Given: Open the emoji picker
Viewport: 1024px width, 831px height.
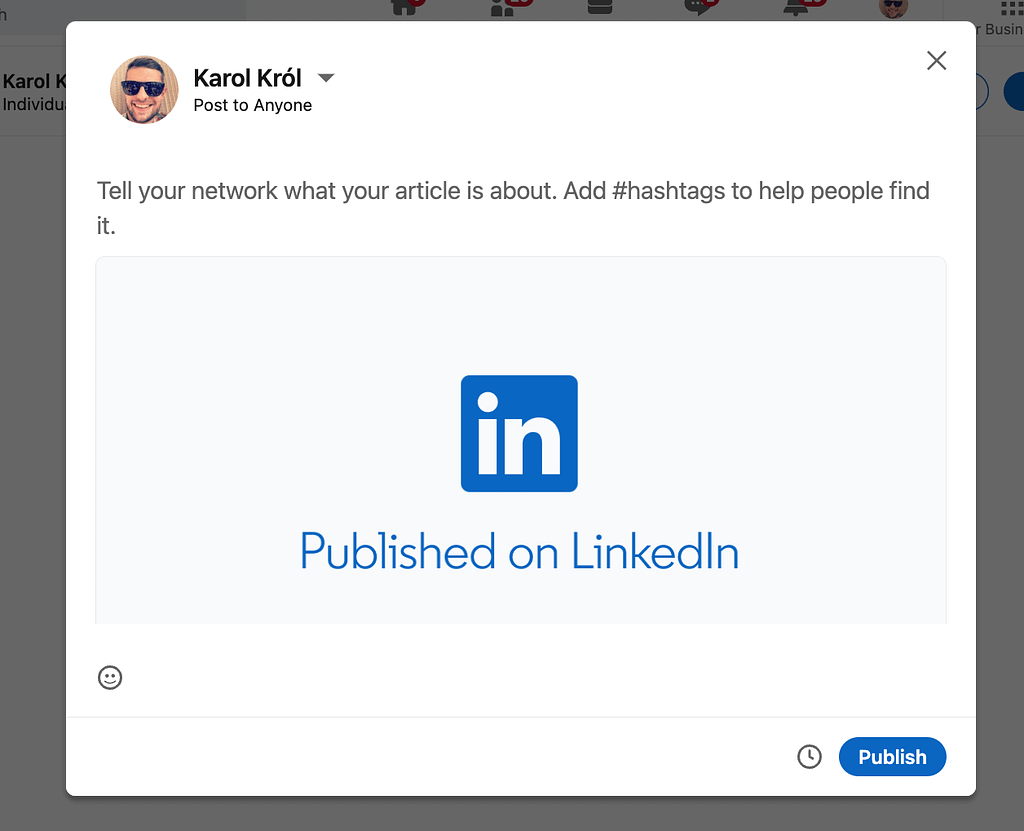Looking at the screenshot, I should click(x=110, y=678).
